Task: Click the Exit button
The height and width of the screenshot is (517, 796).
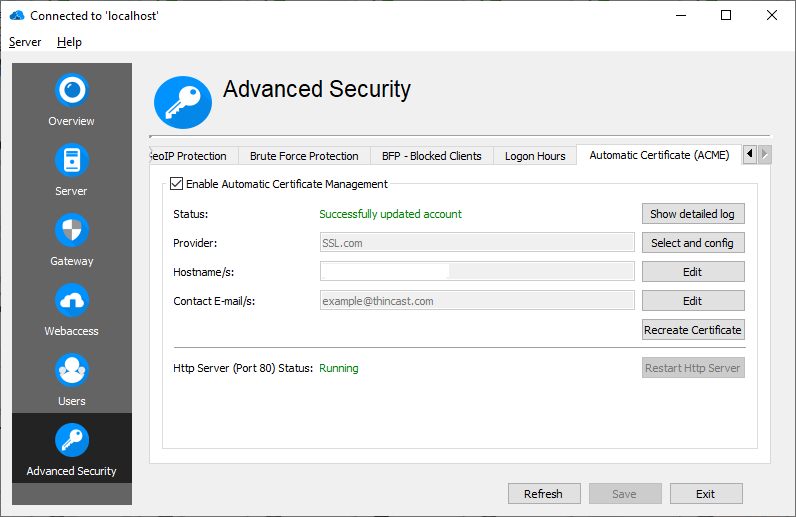Action: [x=706, y=494]
